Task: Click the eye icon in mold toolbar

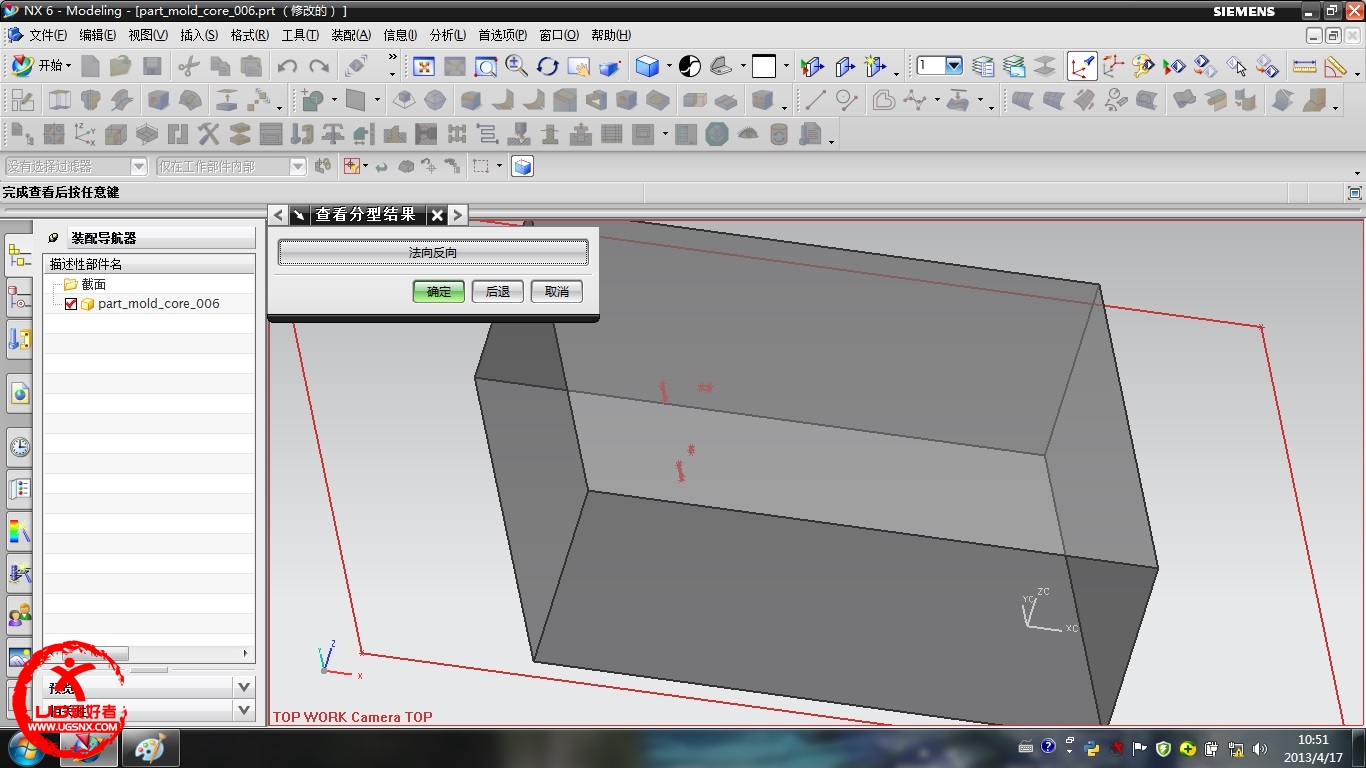Action: pyautogui.click(x=747, y=134)
